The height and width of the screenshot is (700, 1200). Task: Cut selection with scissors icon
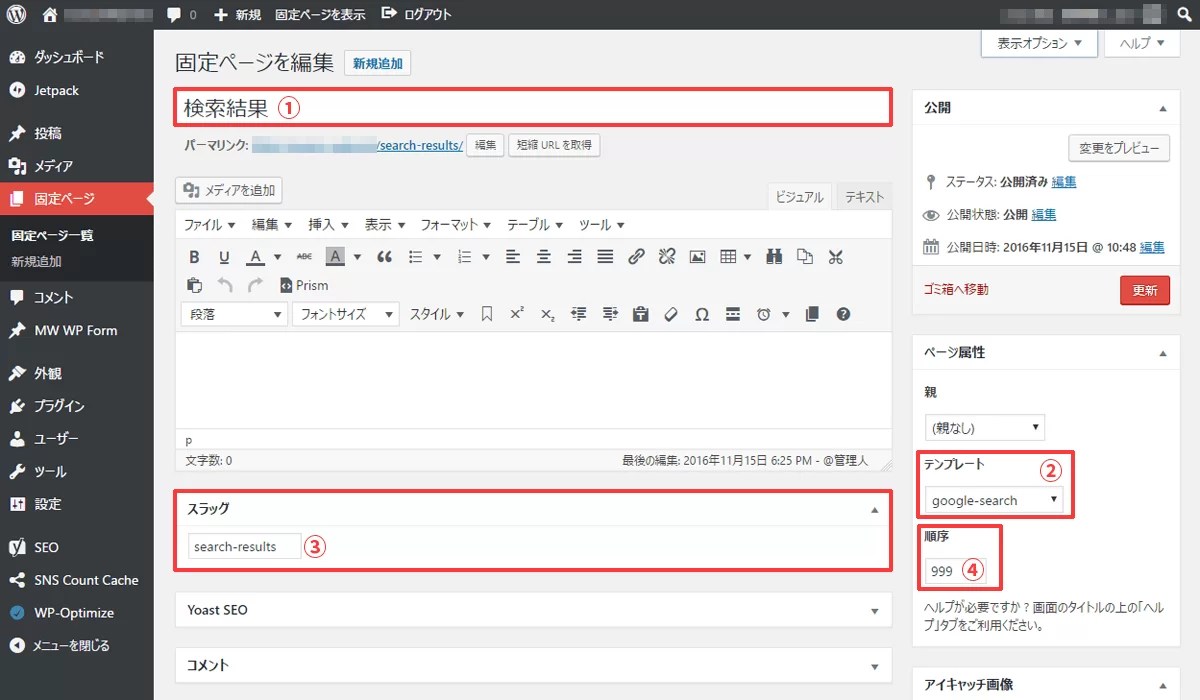point(836,257)
